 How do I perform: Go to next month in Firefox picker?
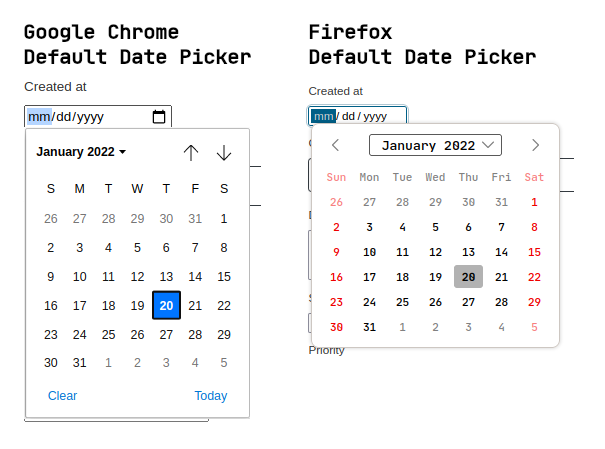click(536, 145)
